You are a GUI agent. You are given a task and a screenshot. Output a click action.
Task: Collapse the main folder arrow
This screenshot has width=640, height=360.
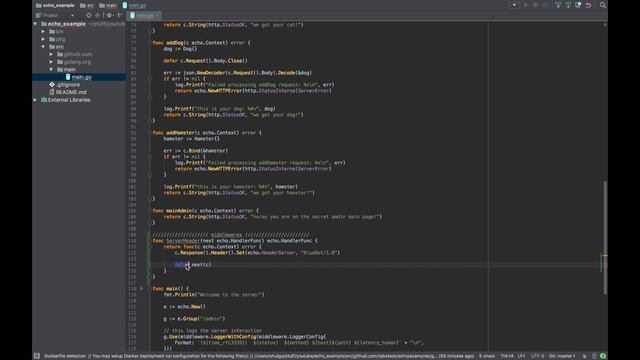point(51,70)
